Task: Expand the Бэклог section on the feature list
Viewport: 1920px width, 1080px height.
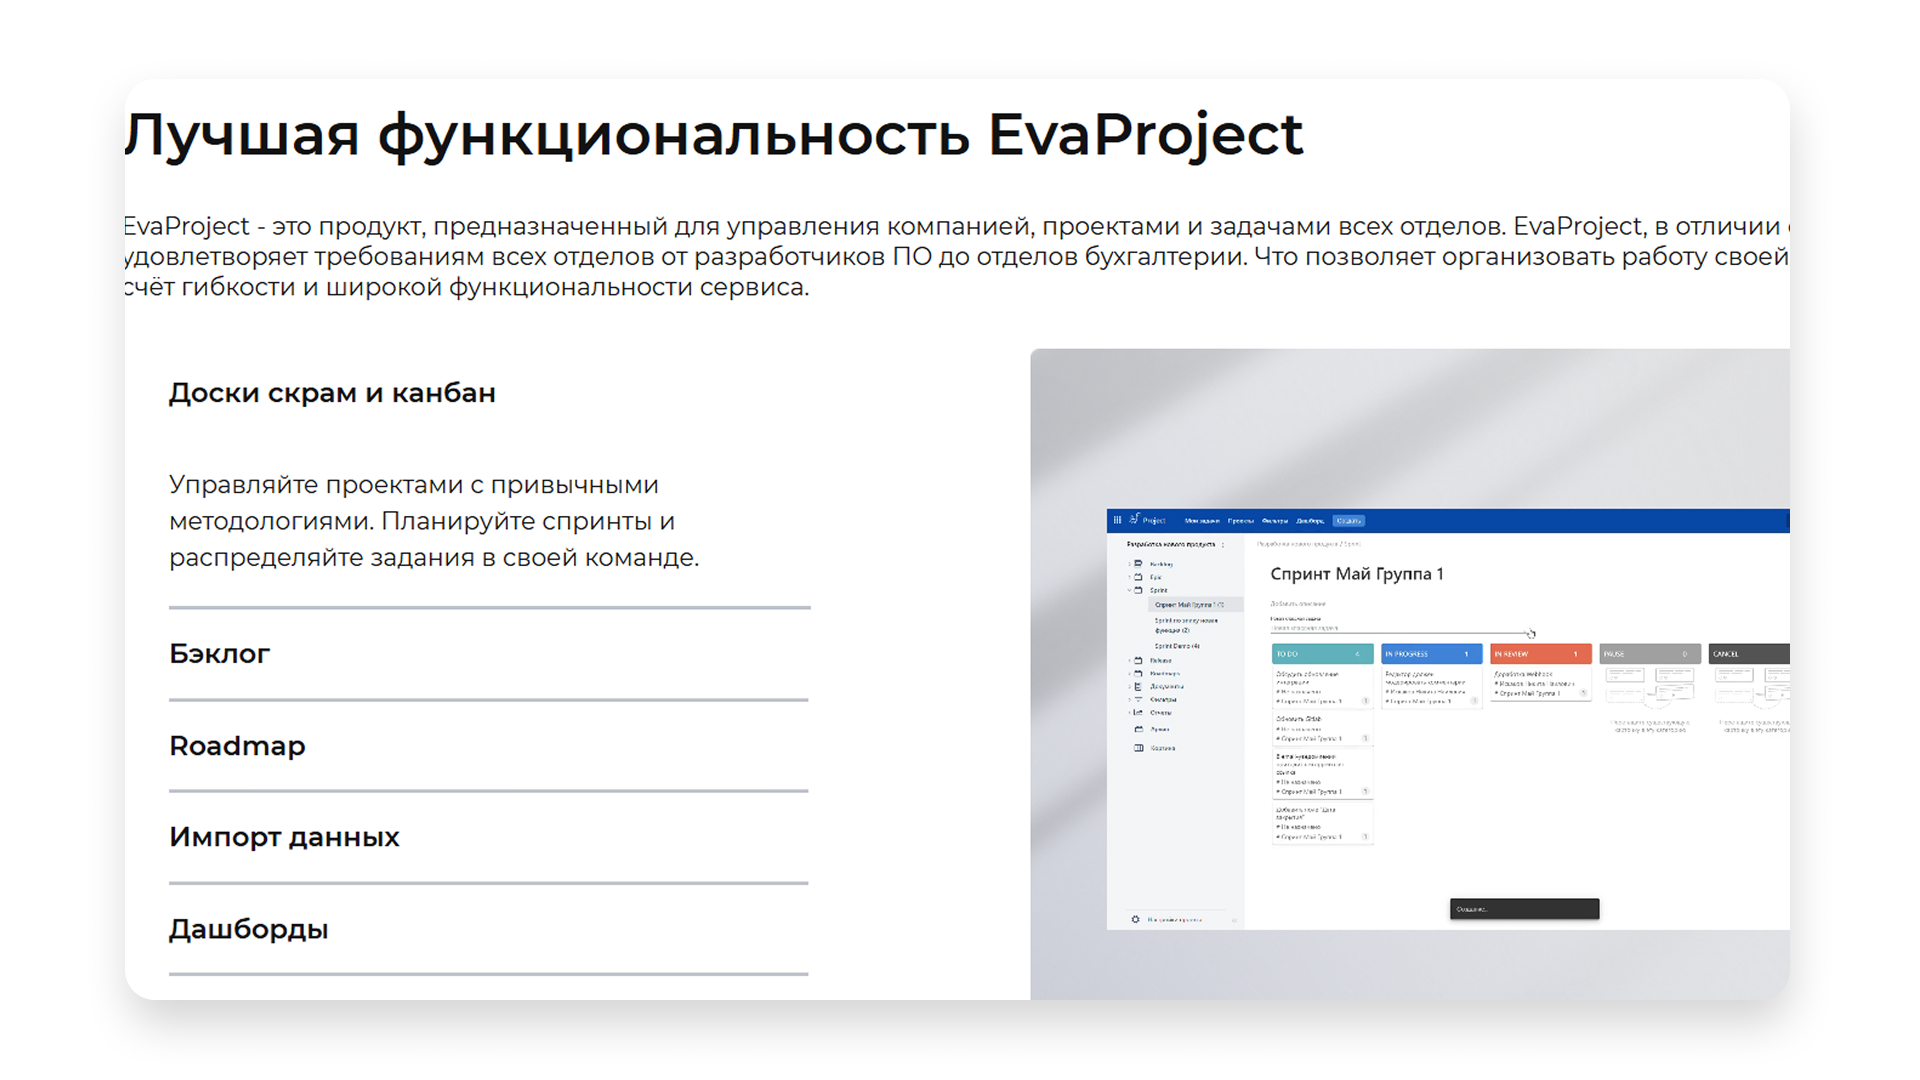Action: point(220,653)
